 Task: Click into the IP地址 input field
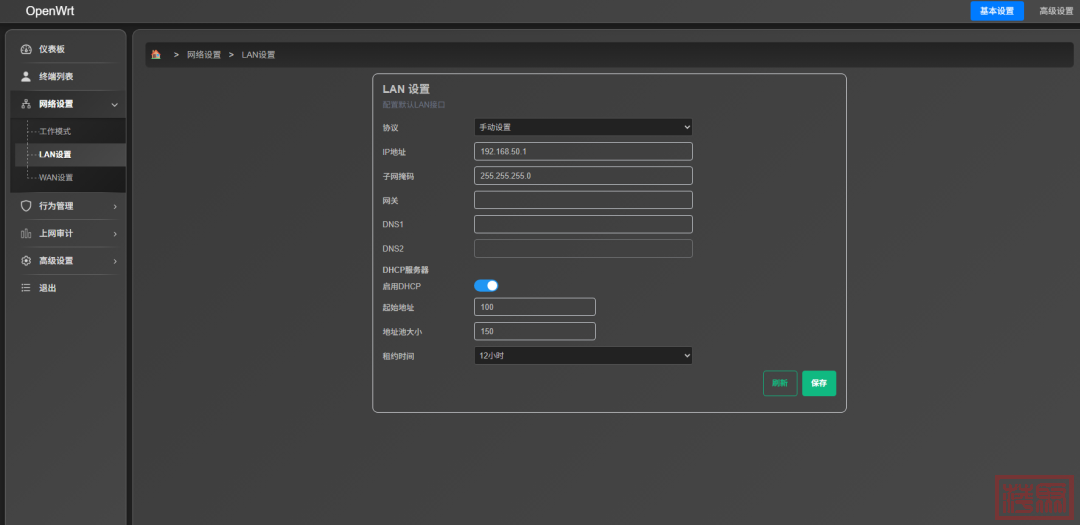[x=583, y=151]
